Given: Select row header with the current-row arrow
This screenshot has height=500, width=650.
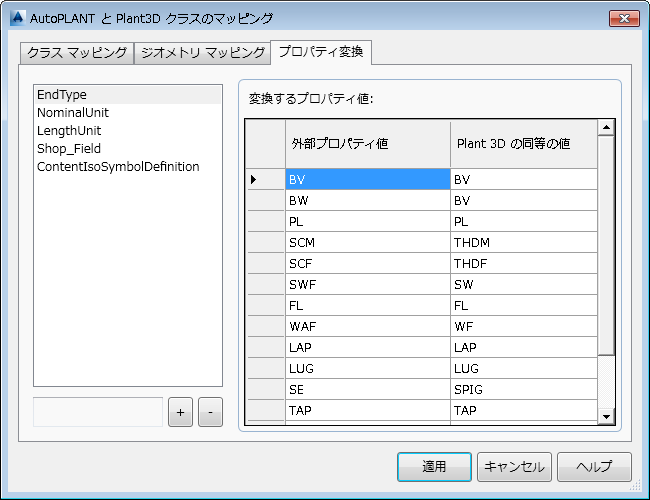Looking at the screenshot, I should (x=266, y=180).
